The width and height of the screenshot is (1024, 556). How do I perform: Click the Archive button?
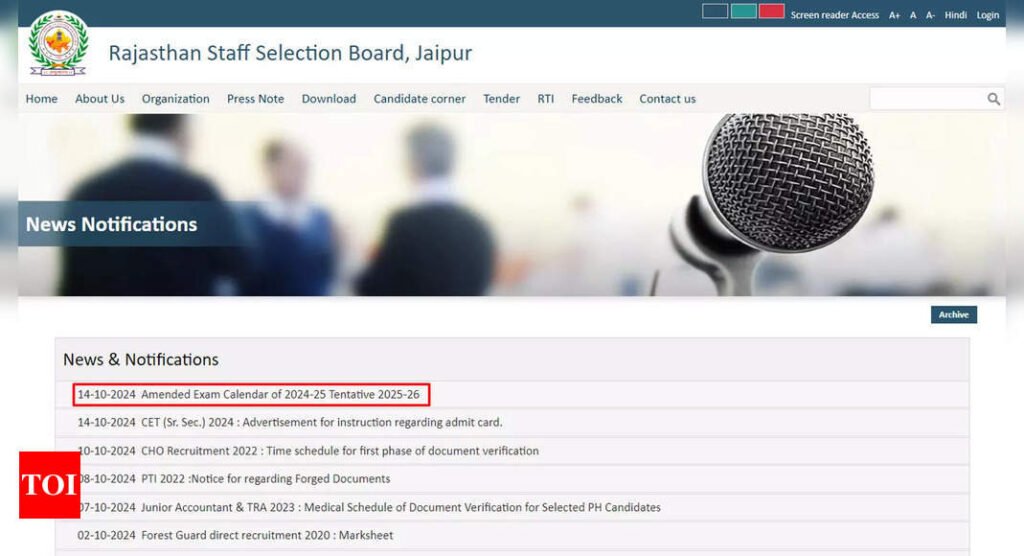click(953, 315)
